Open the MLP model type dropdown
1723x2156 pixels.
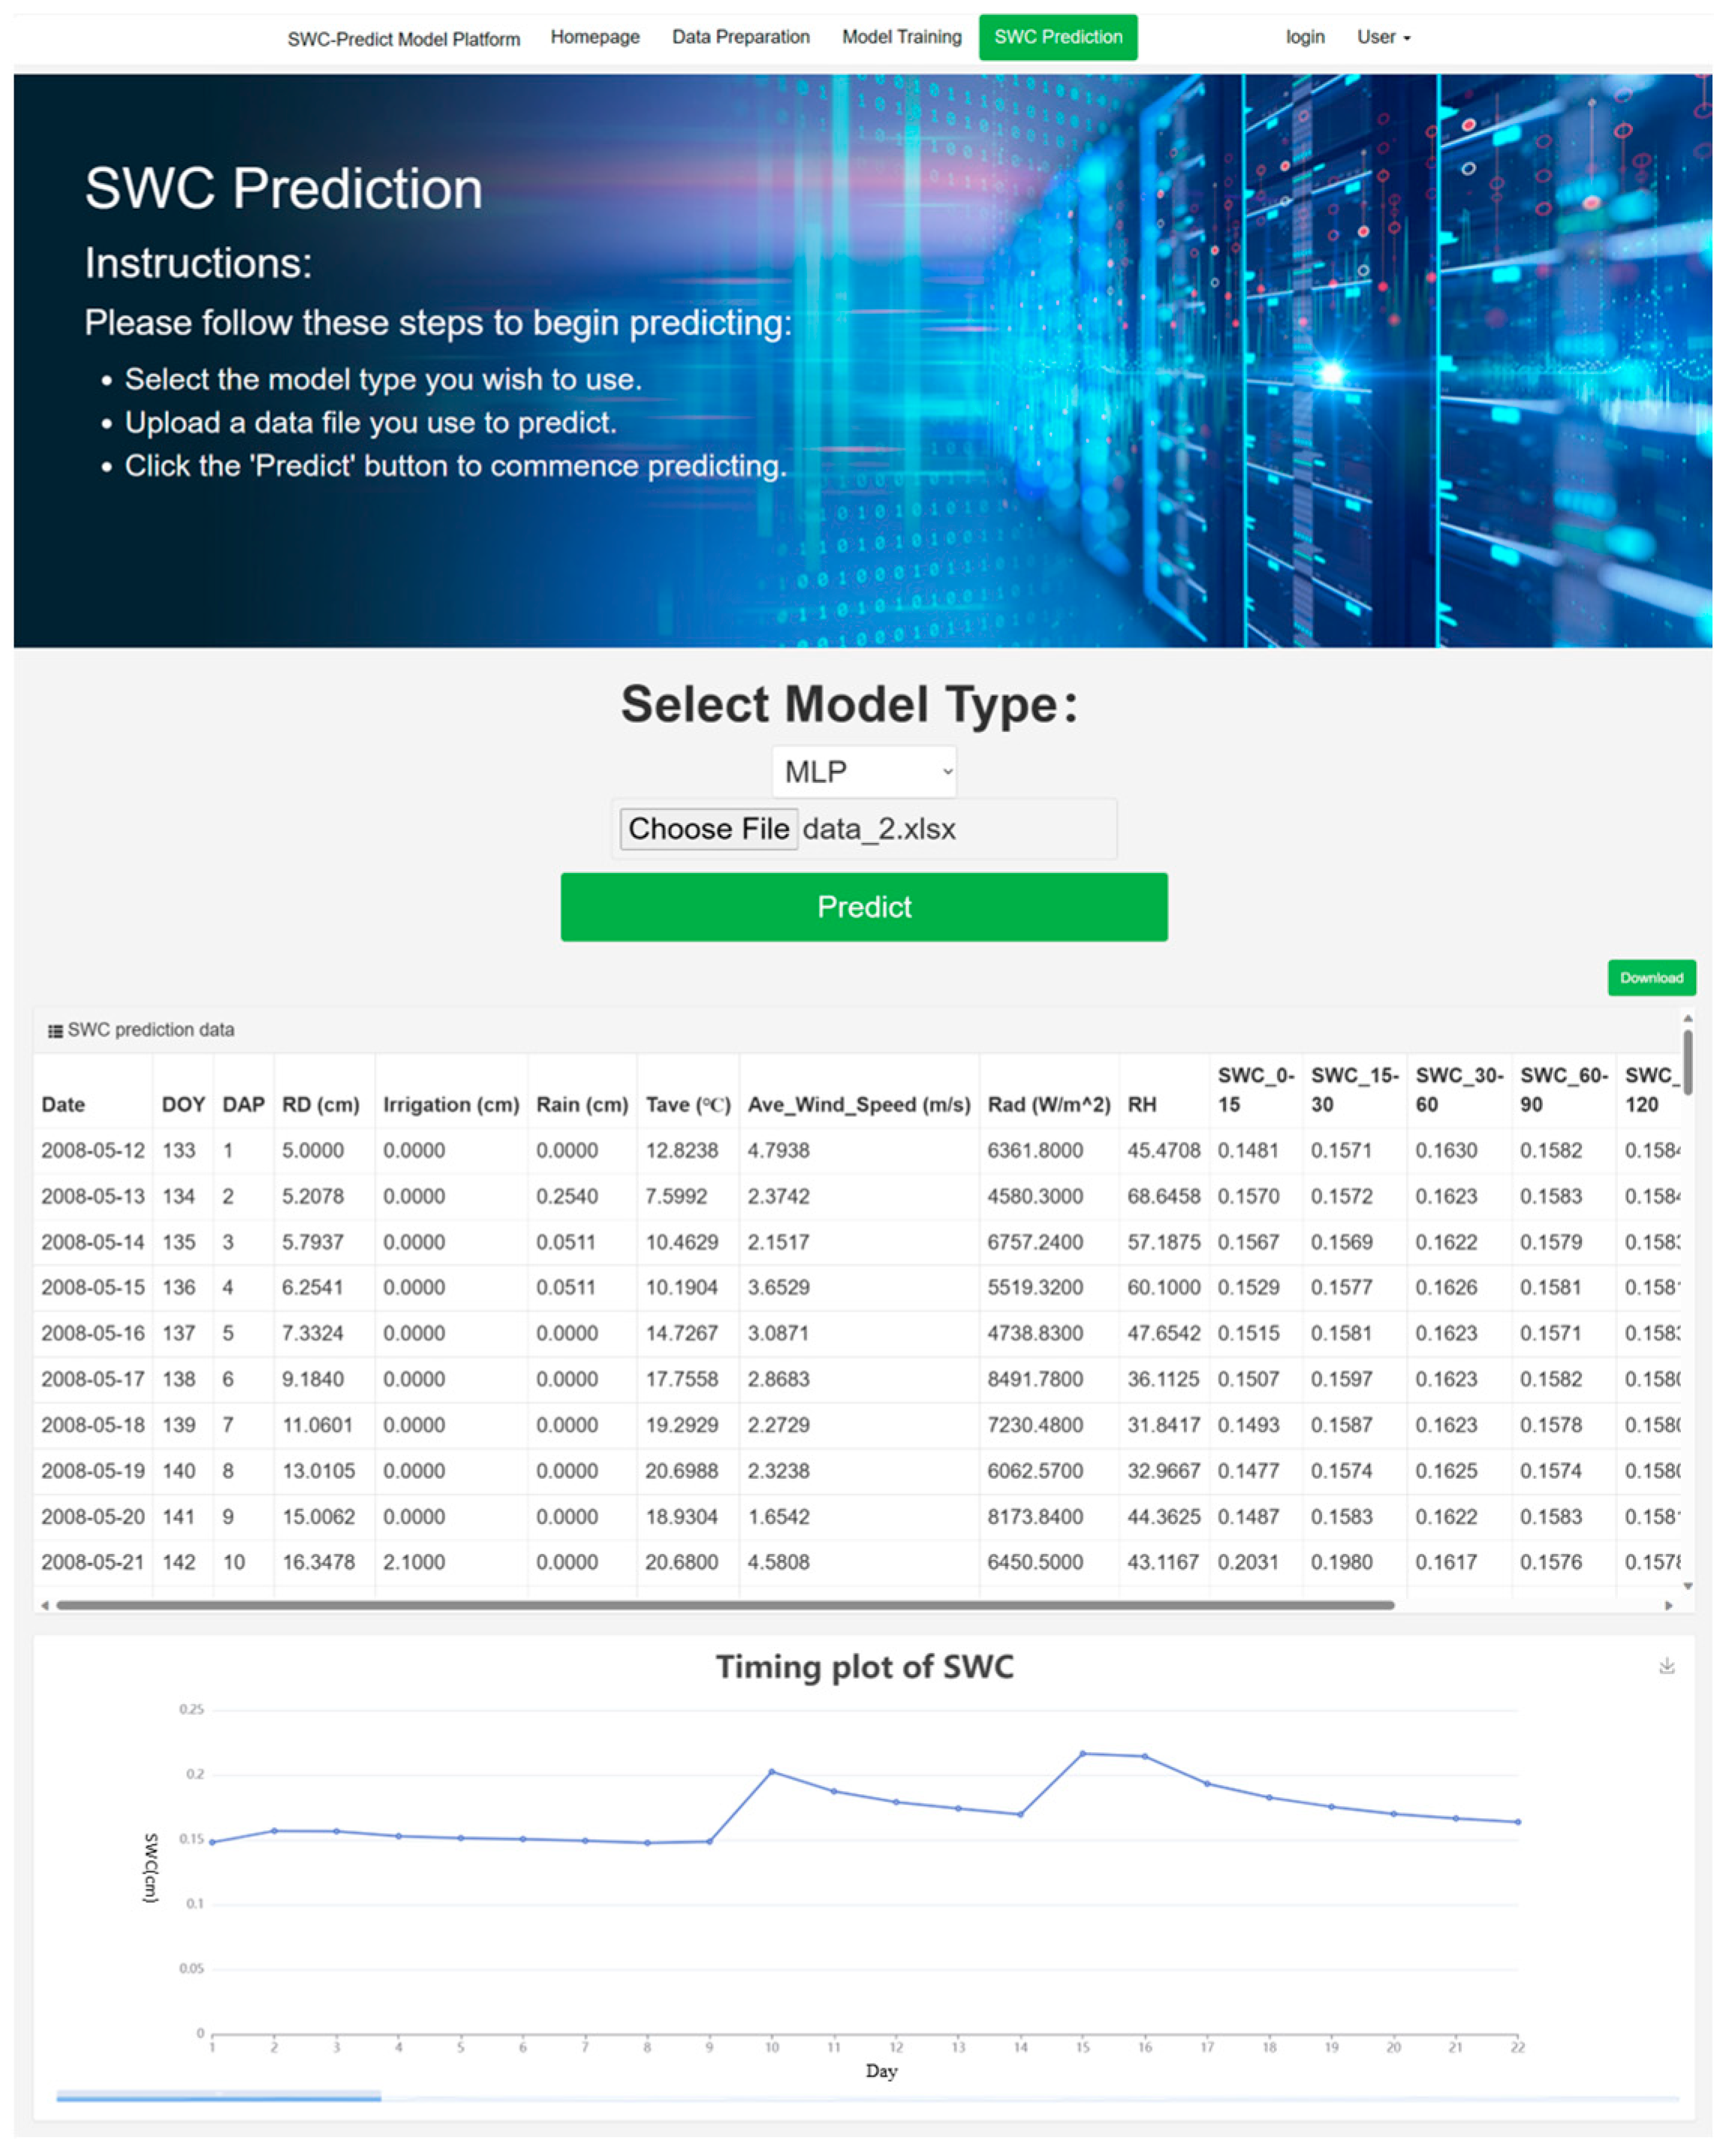tap(863, 771)
